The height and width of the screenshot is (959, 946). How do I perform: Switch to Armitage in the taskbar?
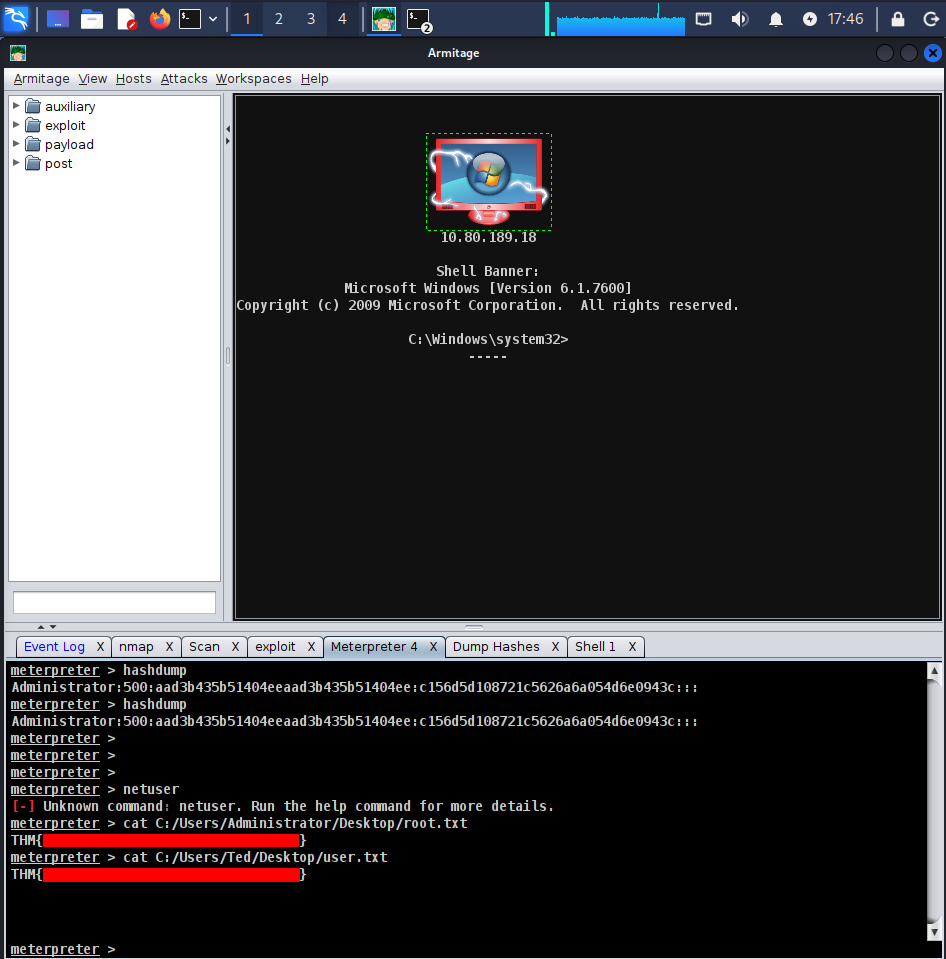(384, 19)
